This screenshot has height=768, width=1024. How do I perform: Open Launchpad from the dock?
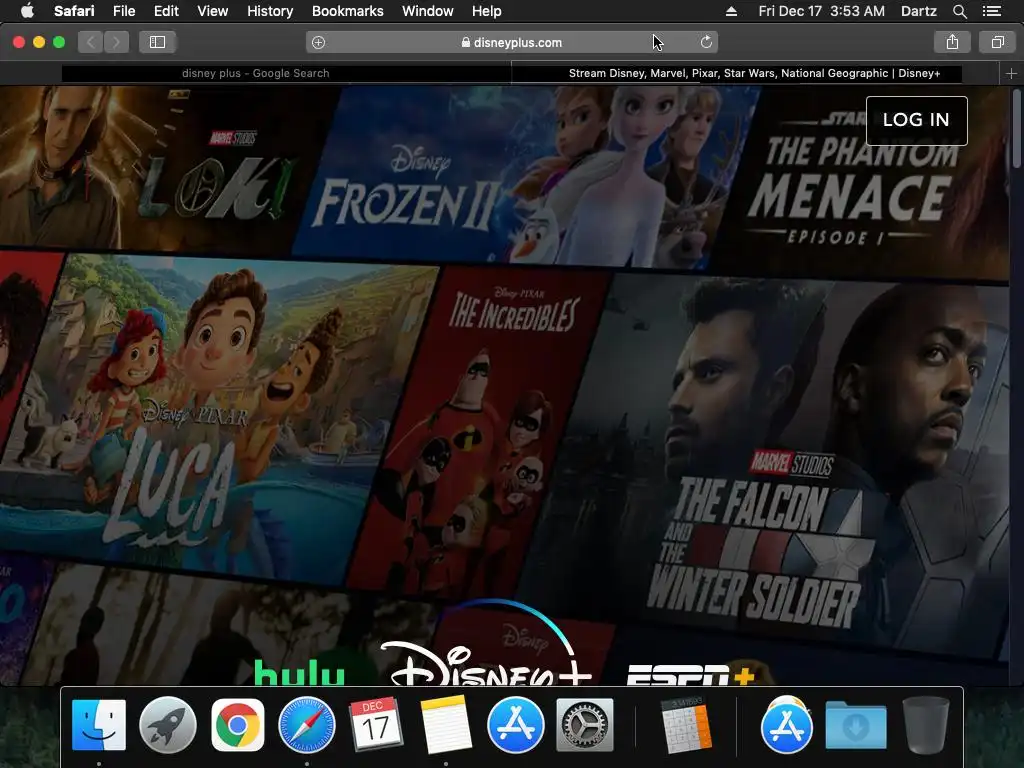click(168, 725)
